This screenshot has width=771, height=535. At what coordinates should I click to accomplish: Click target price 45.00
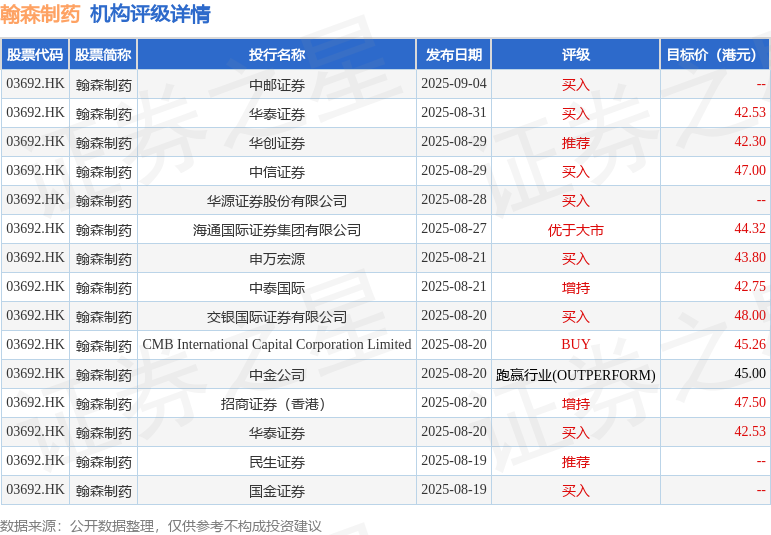pos(750,374)
